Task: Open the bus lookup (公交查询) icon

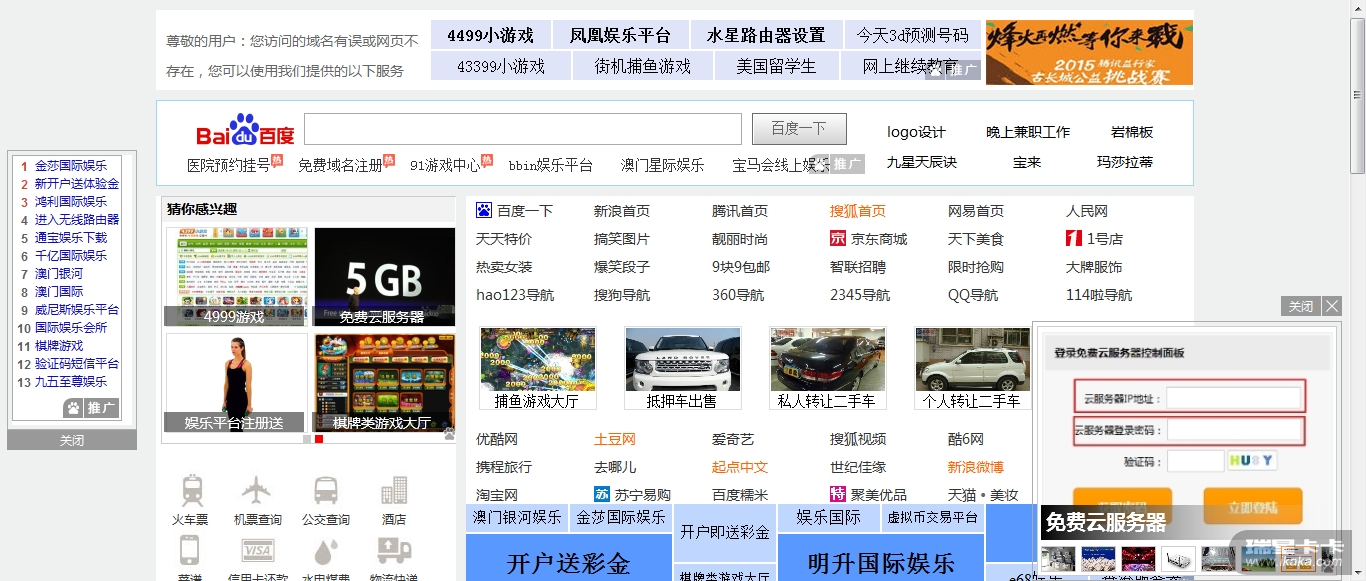Action: point(325,490)
